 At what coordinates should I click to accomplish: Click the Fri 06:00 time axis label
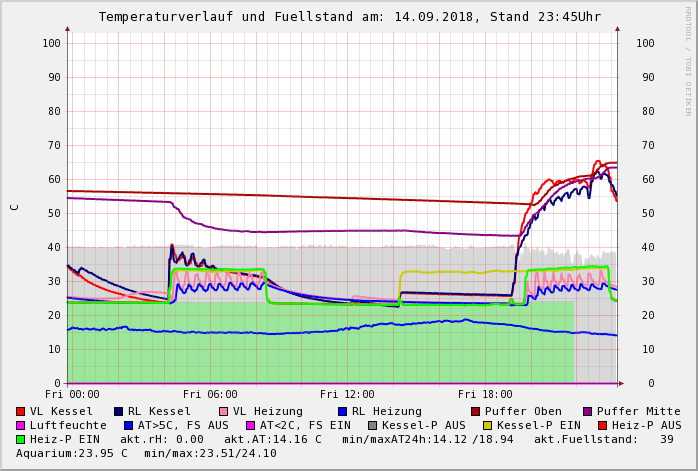coord(210,394)
